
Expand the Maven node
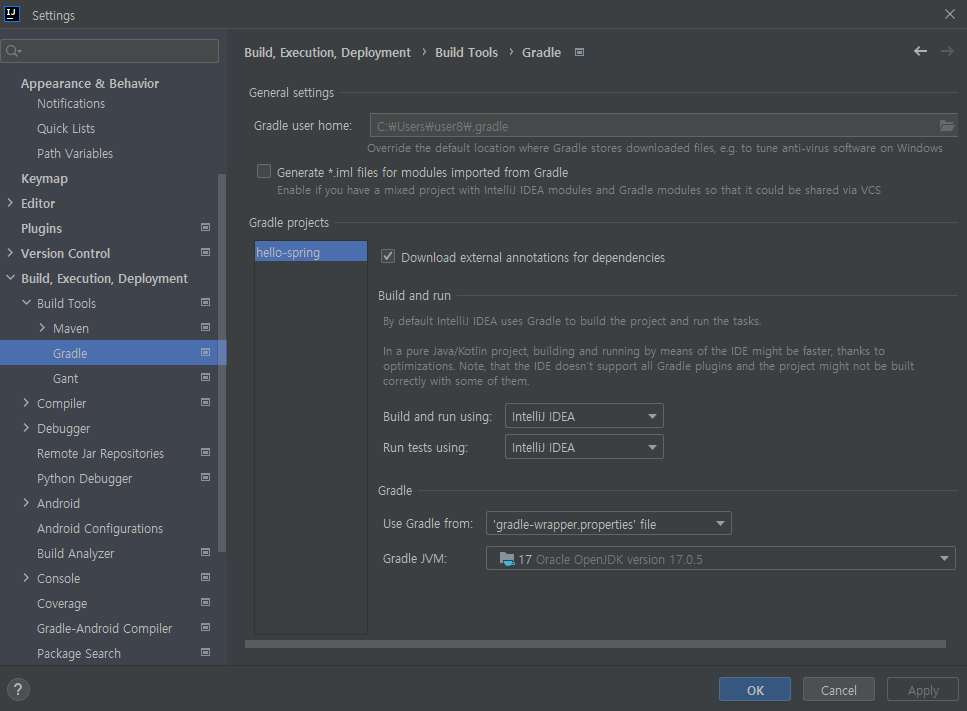point(42,328)
